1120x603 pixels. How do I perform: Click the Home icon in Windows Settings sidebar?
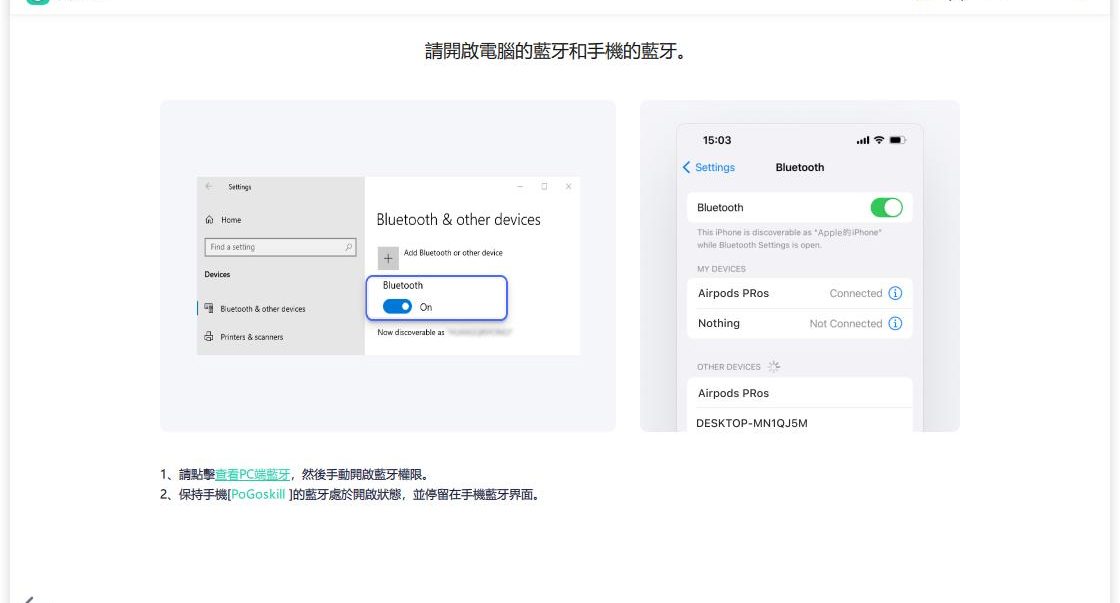(x=210, y=220)
